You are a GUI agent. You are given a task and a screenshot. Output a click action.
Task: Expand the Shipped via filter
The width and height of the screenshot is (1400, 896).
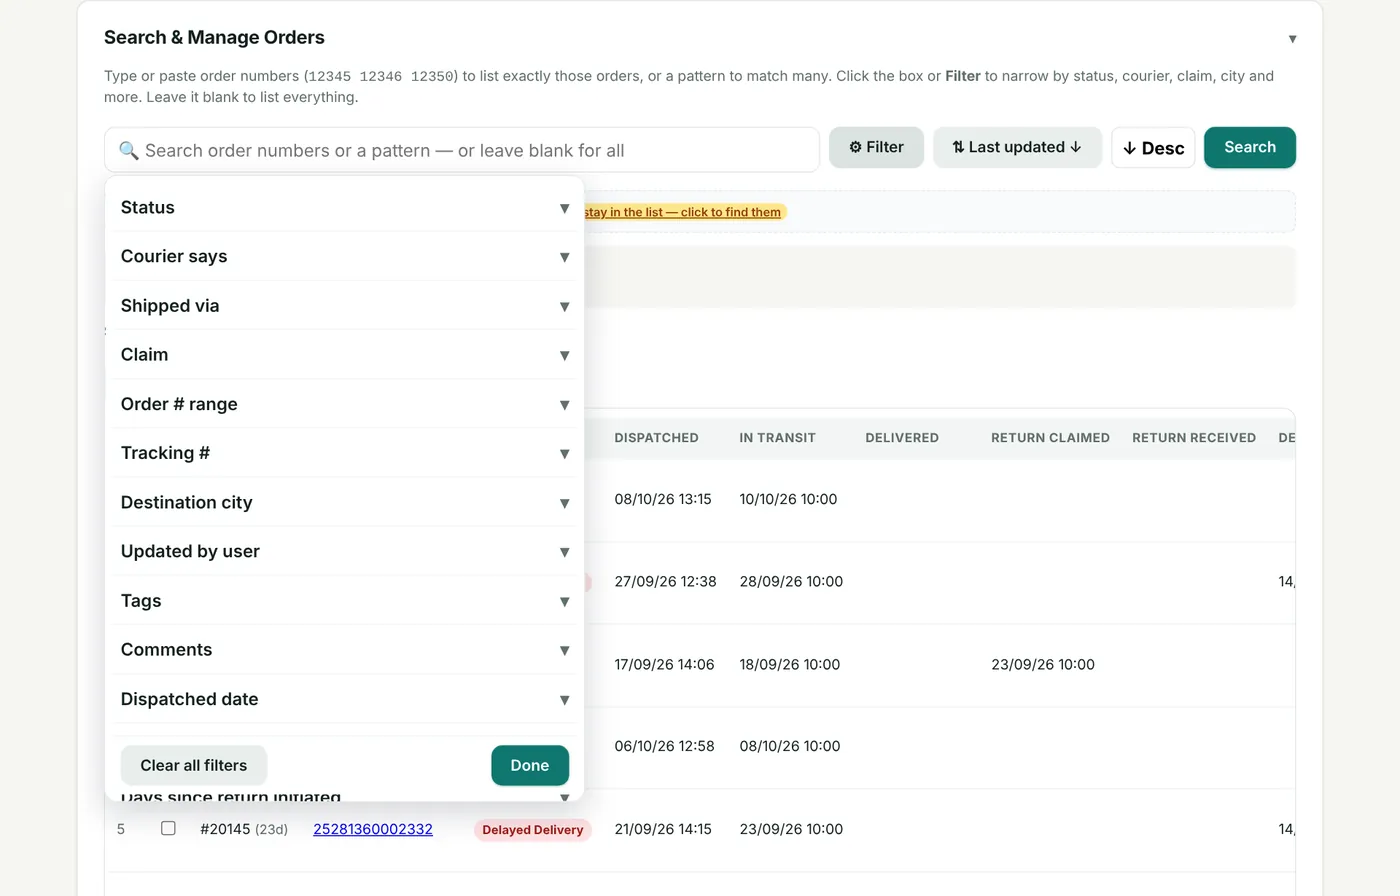pyautogui.click(x=344, y=306)
